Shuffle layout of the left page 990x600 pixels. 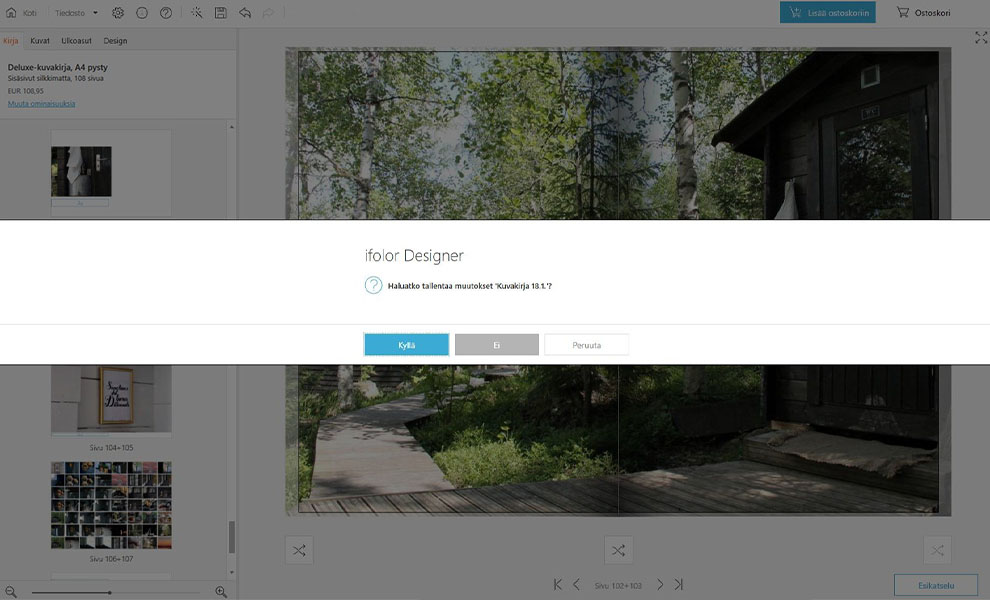point(298,550)
